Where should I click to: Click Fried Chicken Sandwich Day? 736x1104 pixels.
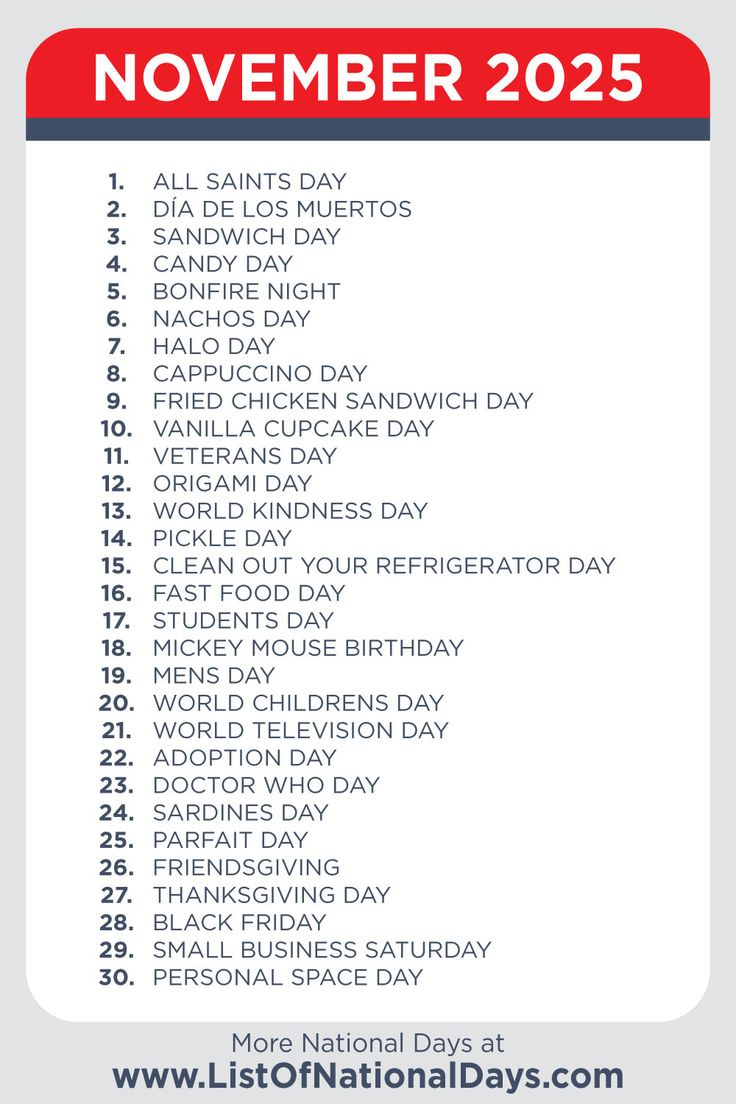coord(343,401)
